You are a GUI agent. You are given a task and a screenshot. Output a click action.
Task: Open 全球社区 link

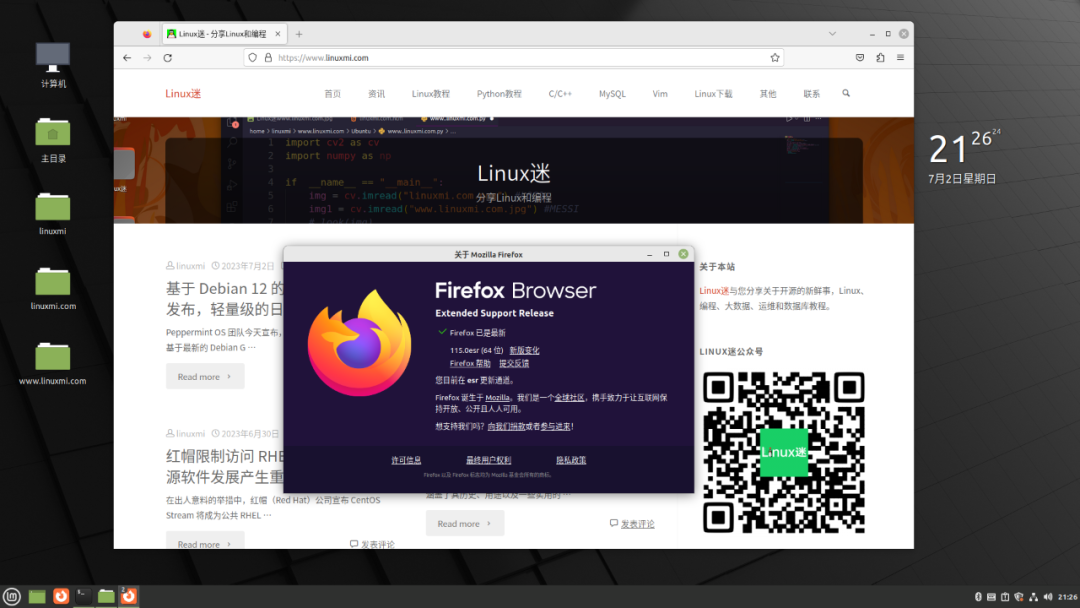569,397
